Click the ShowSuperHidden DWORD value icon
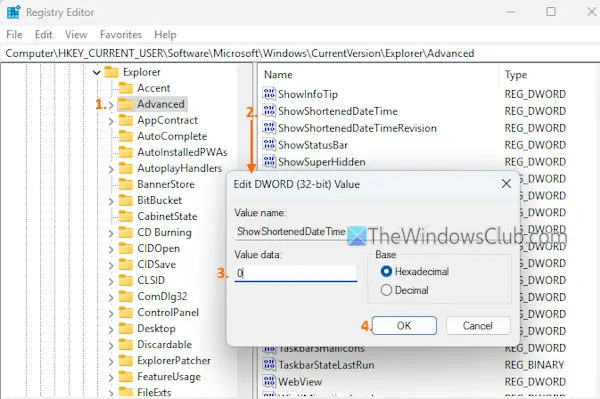This screenshot has height=399, width=600. pos(269,161)
